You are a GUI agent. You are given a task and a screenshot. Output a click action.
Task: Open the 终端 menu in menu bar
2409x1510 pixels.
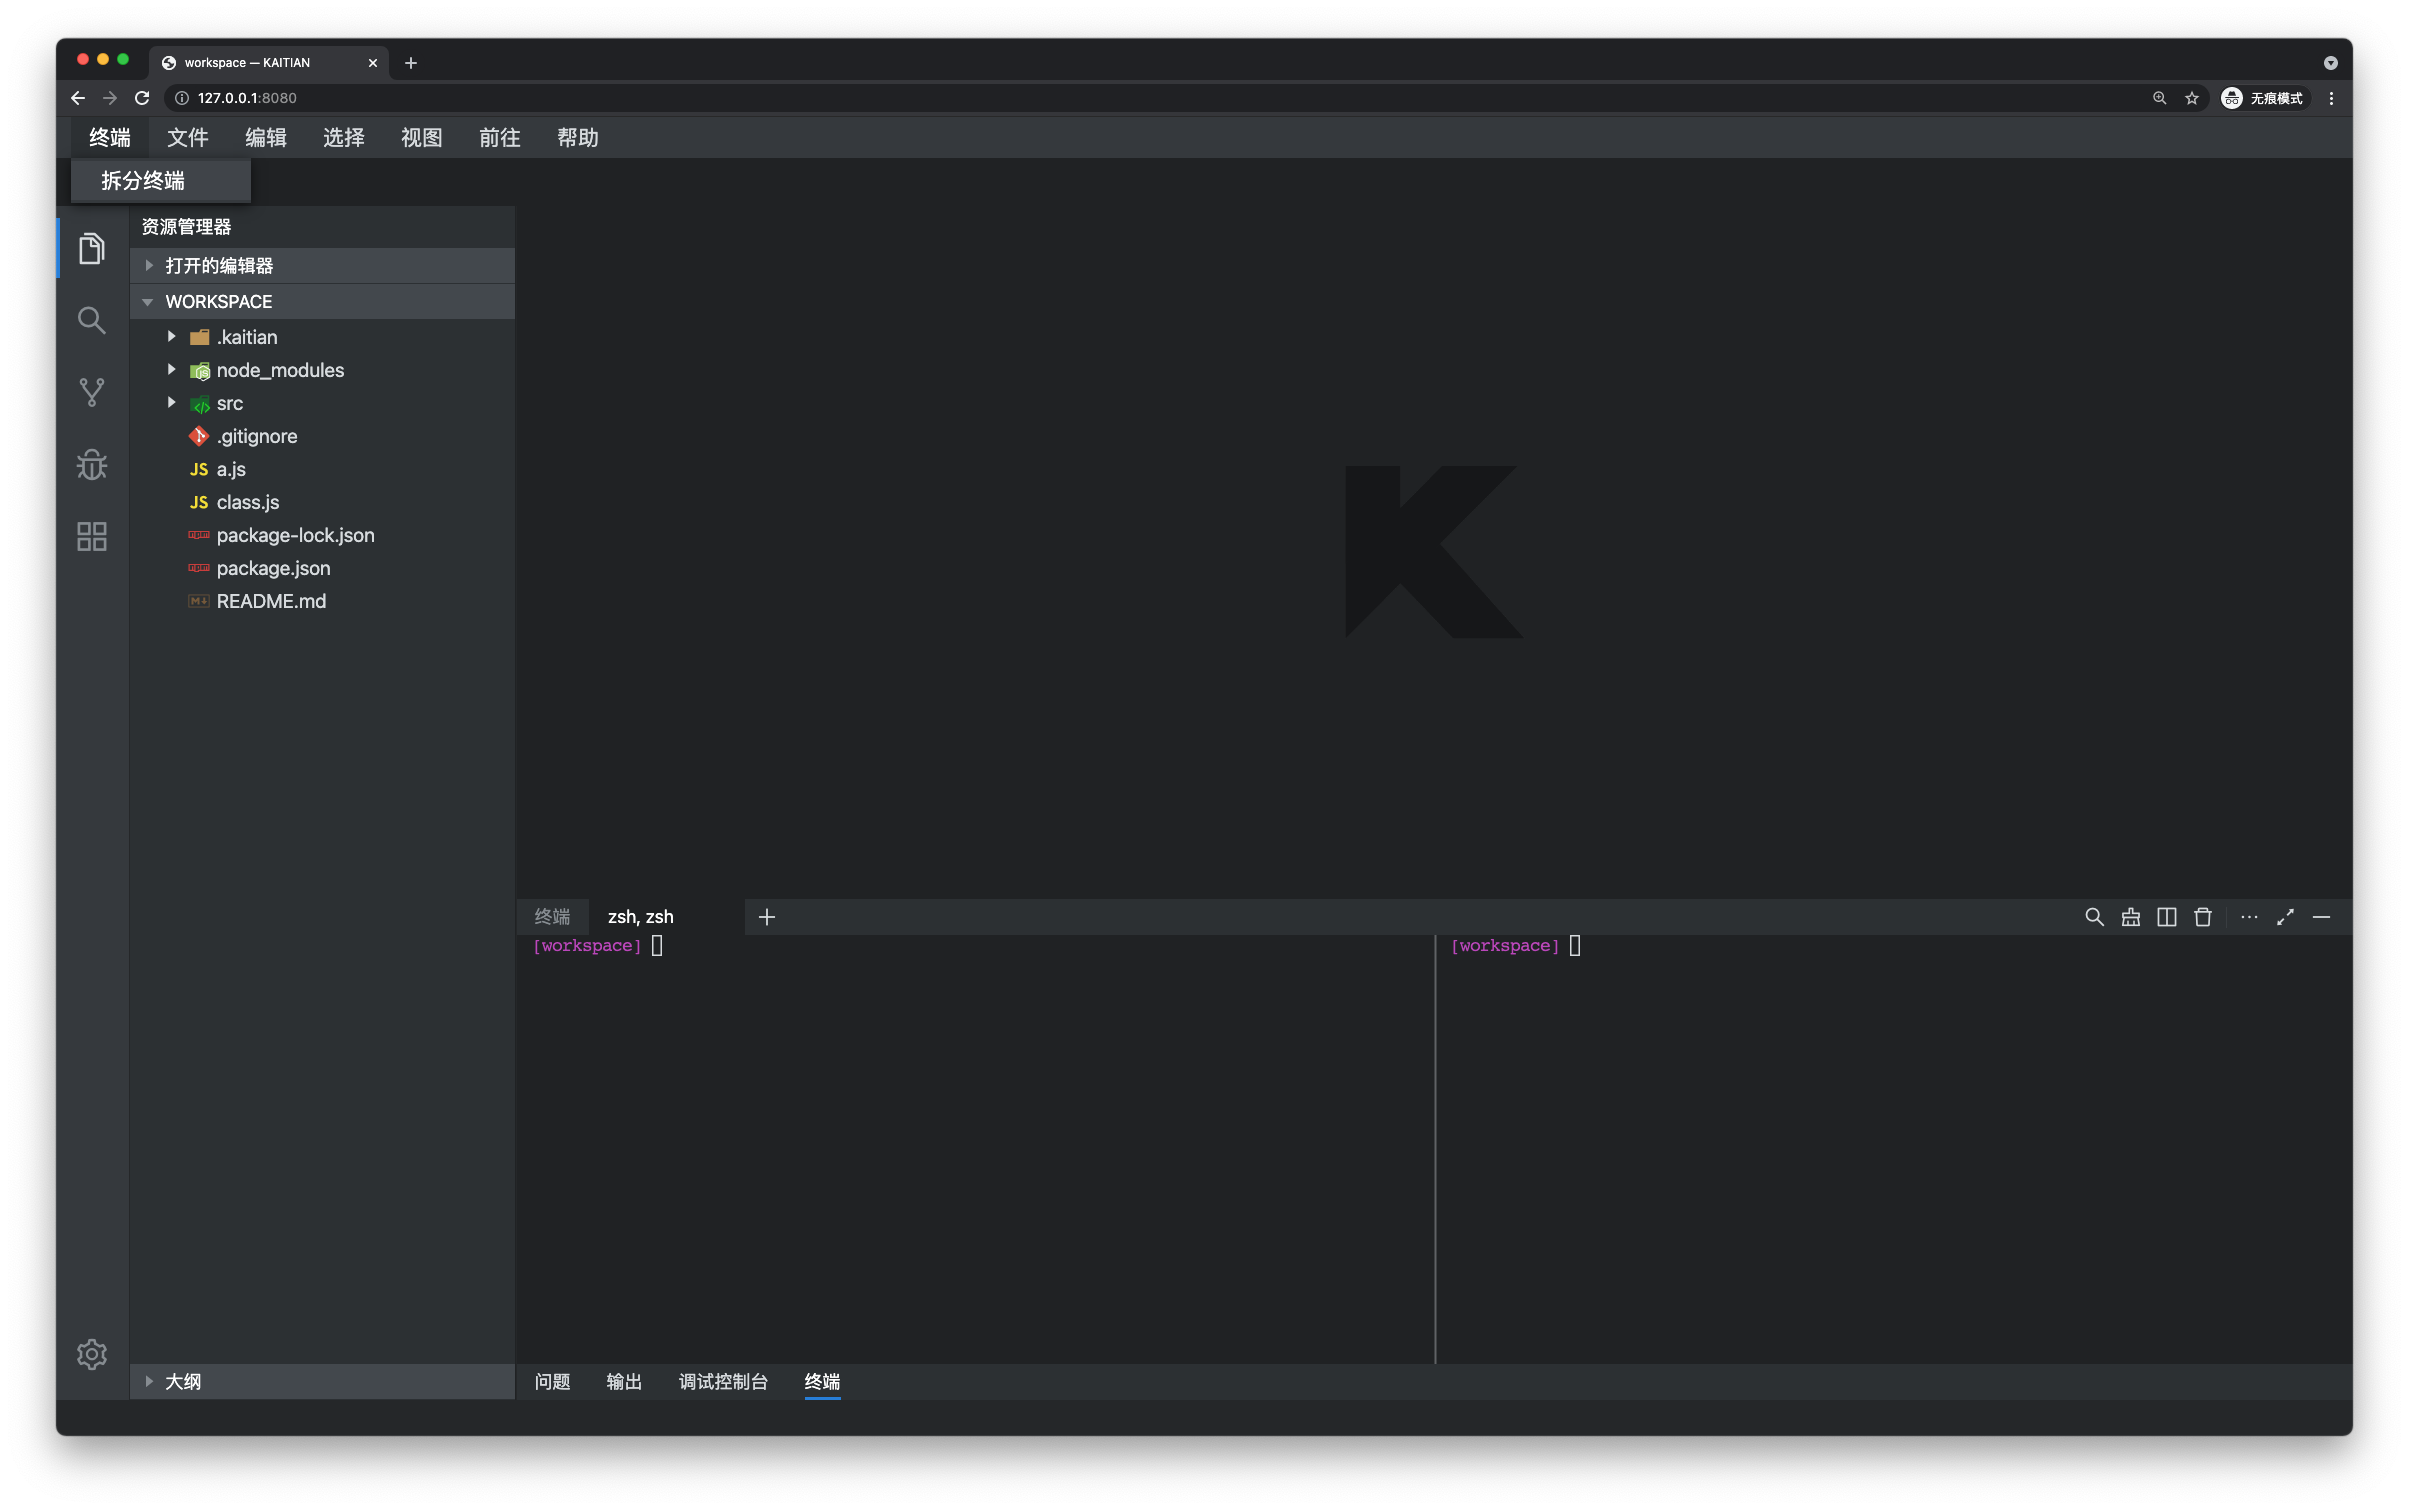point(110,138)
